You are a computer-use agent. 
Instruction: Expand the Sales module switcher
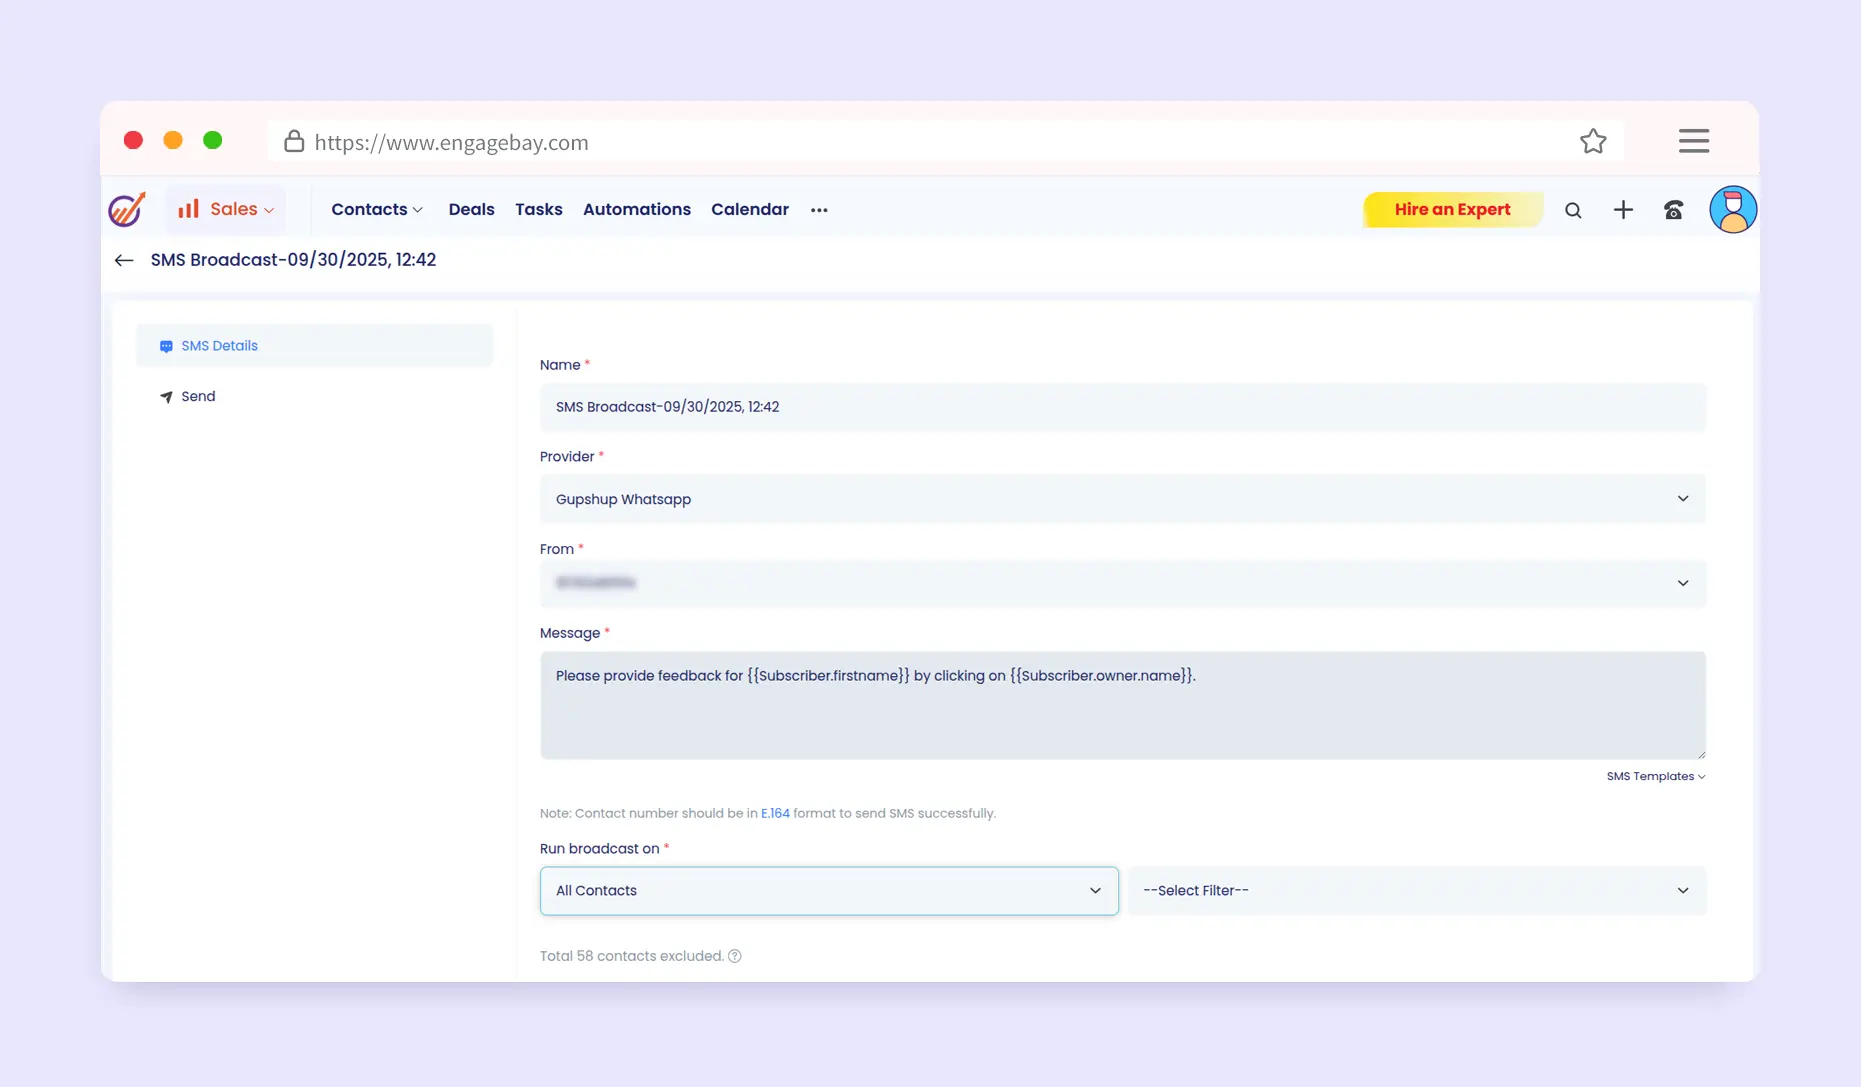(227, 209)
